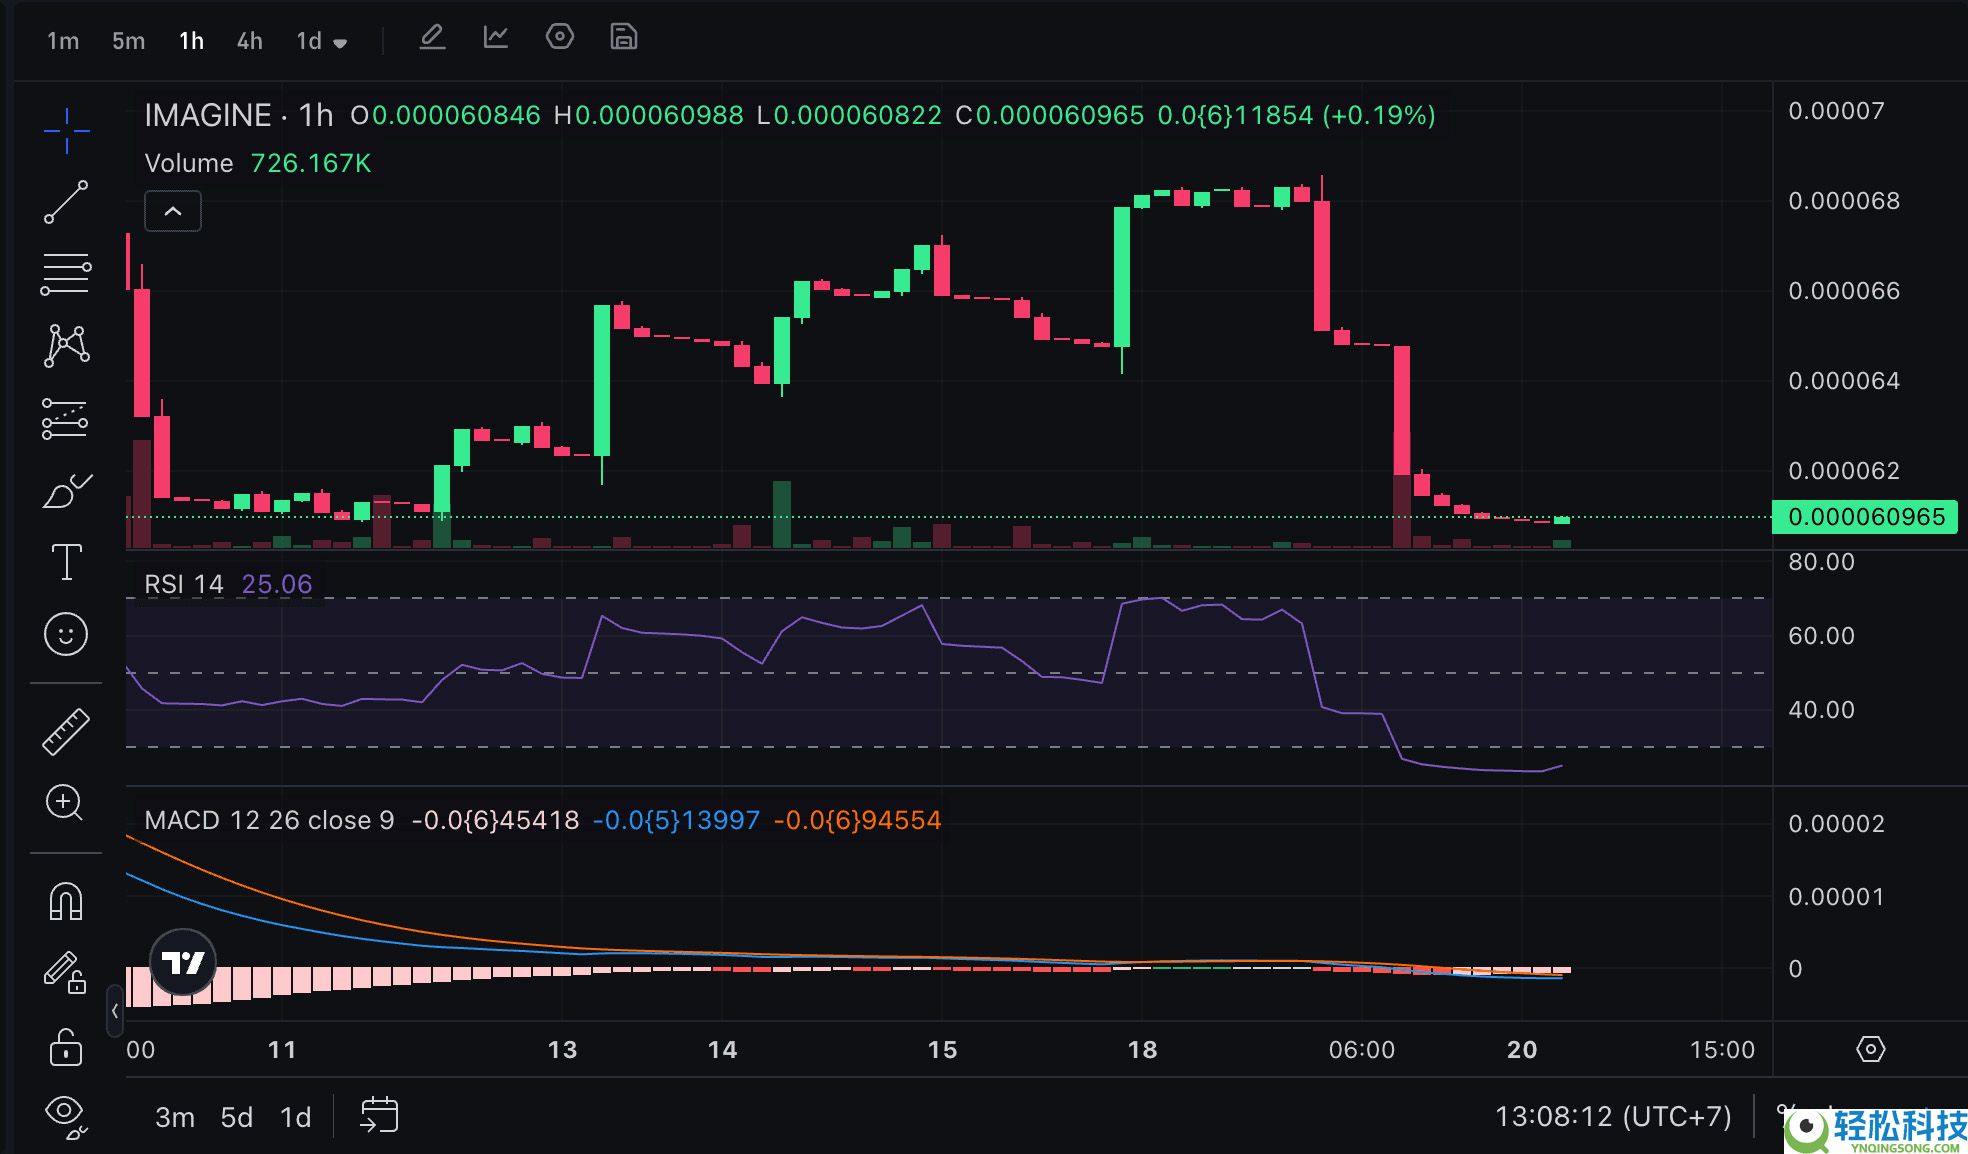Select the 3m date range button
Viewport: 1968px width, 1154px height.
tap(175, 1117)
